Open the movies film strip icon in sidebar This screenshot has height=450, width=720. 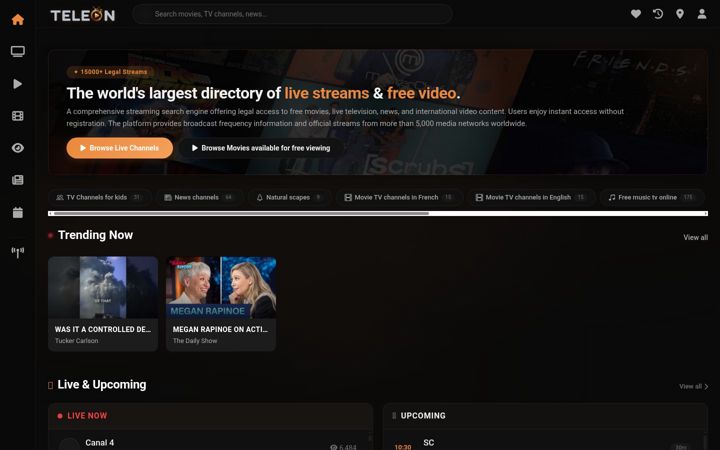click(x=17, y=116)
